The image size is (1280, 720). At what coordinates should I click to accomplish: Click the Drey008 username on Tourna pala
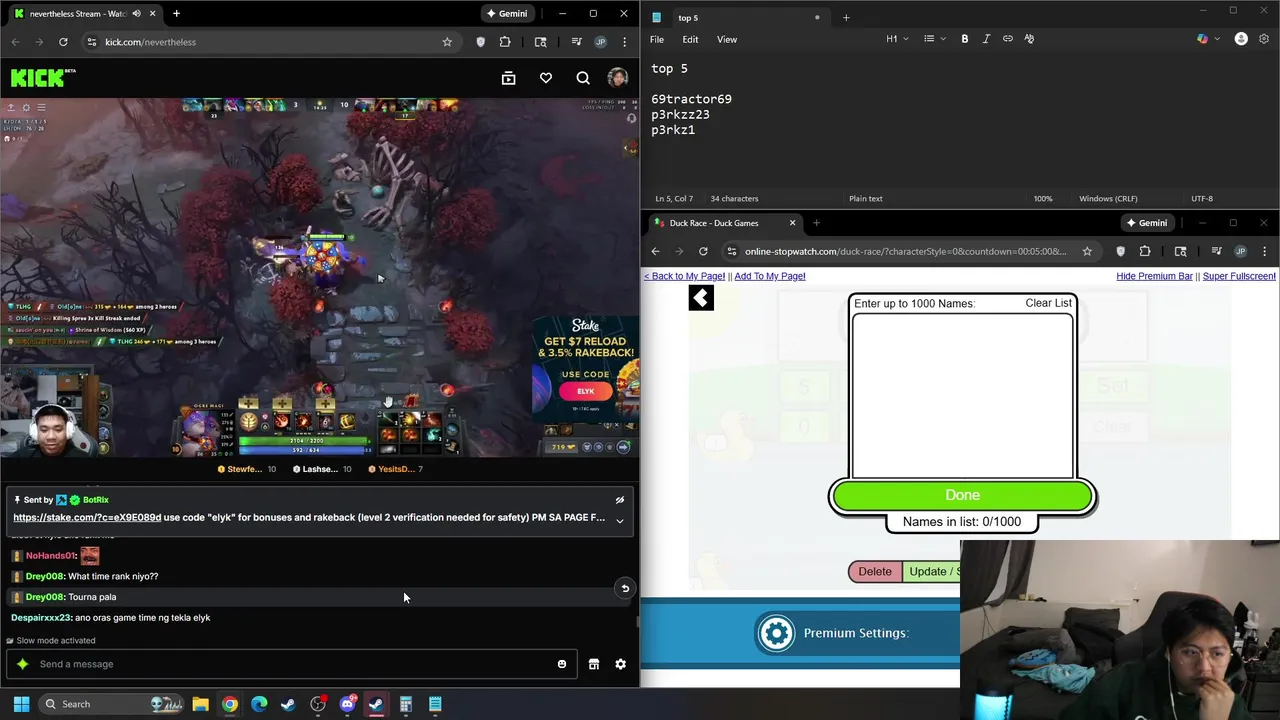point(45,597)
